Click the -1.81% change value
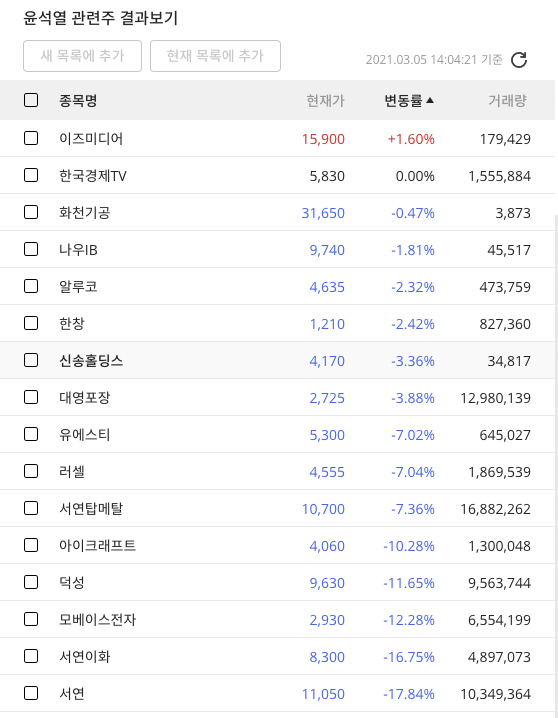 point(412,250)
